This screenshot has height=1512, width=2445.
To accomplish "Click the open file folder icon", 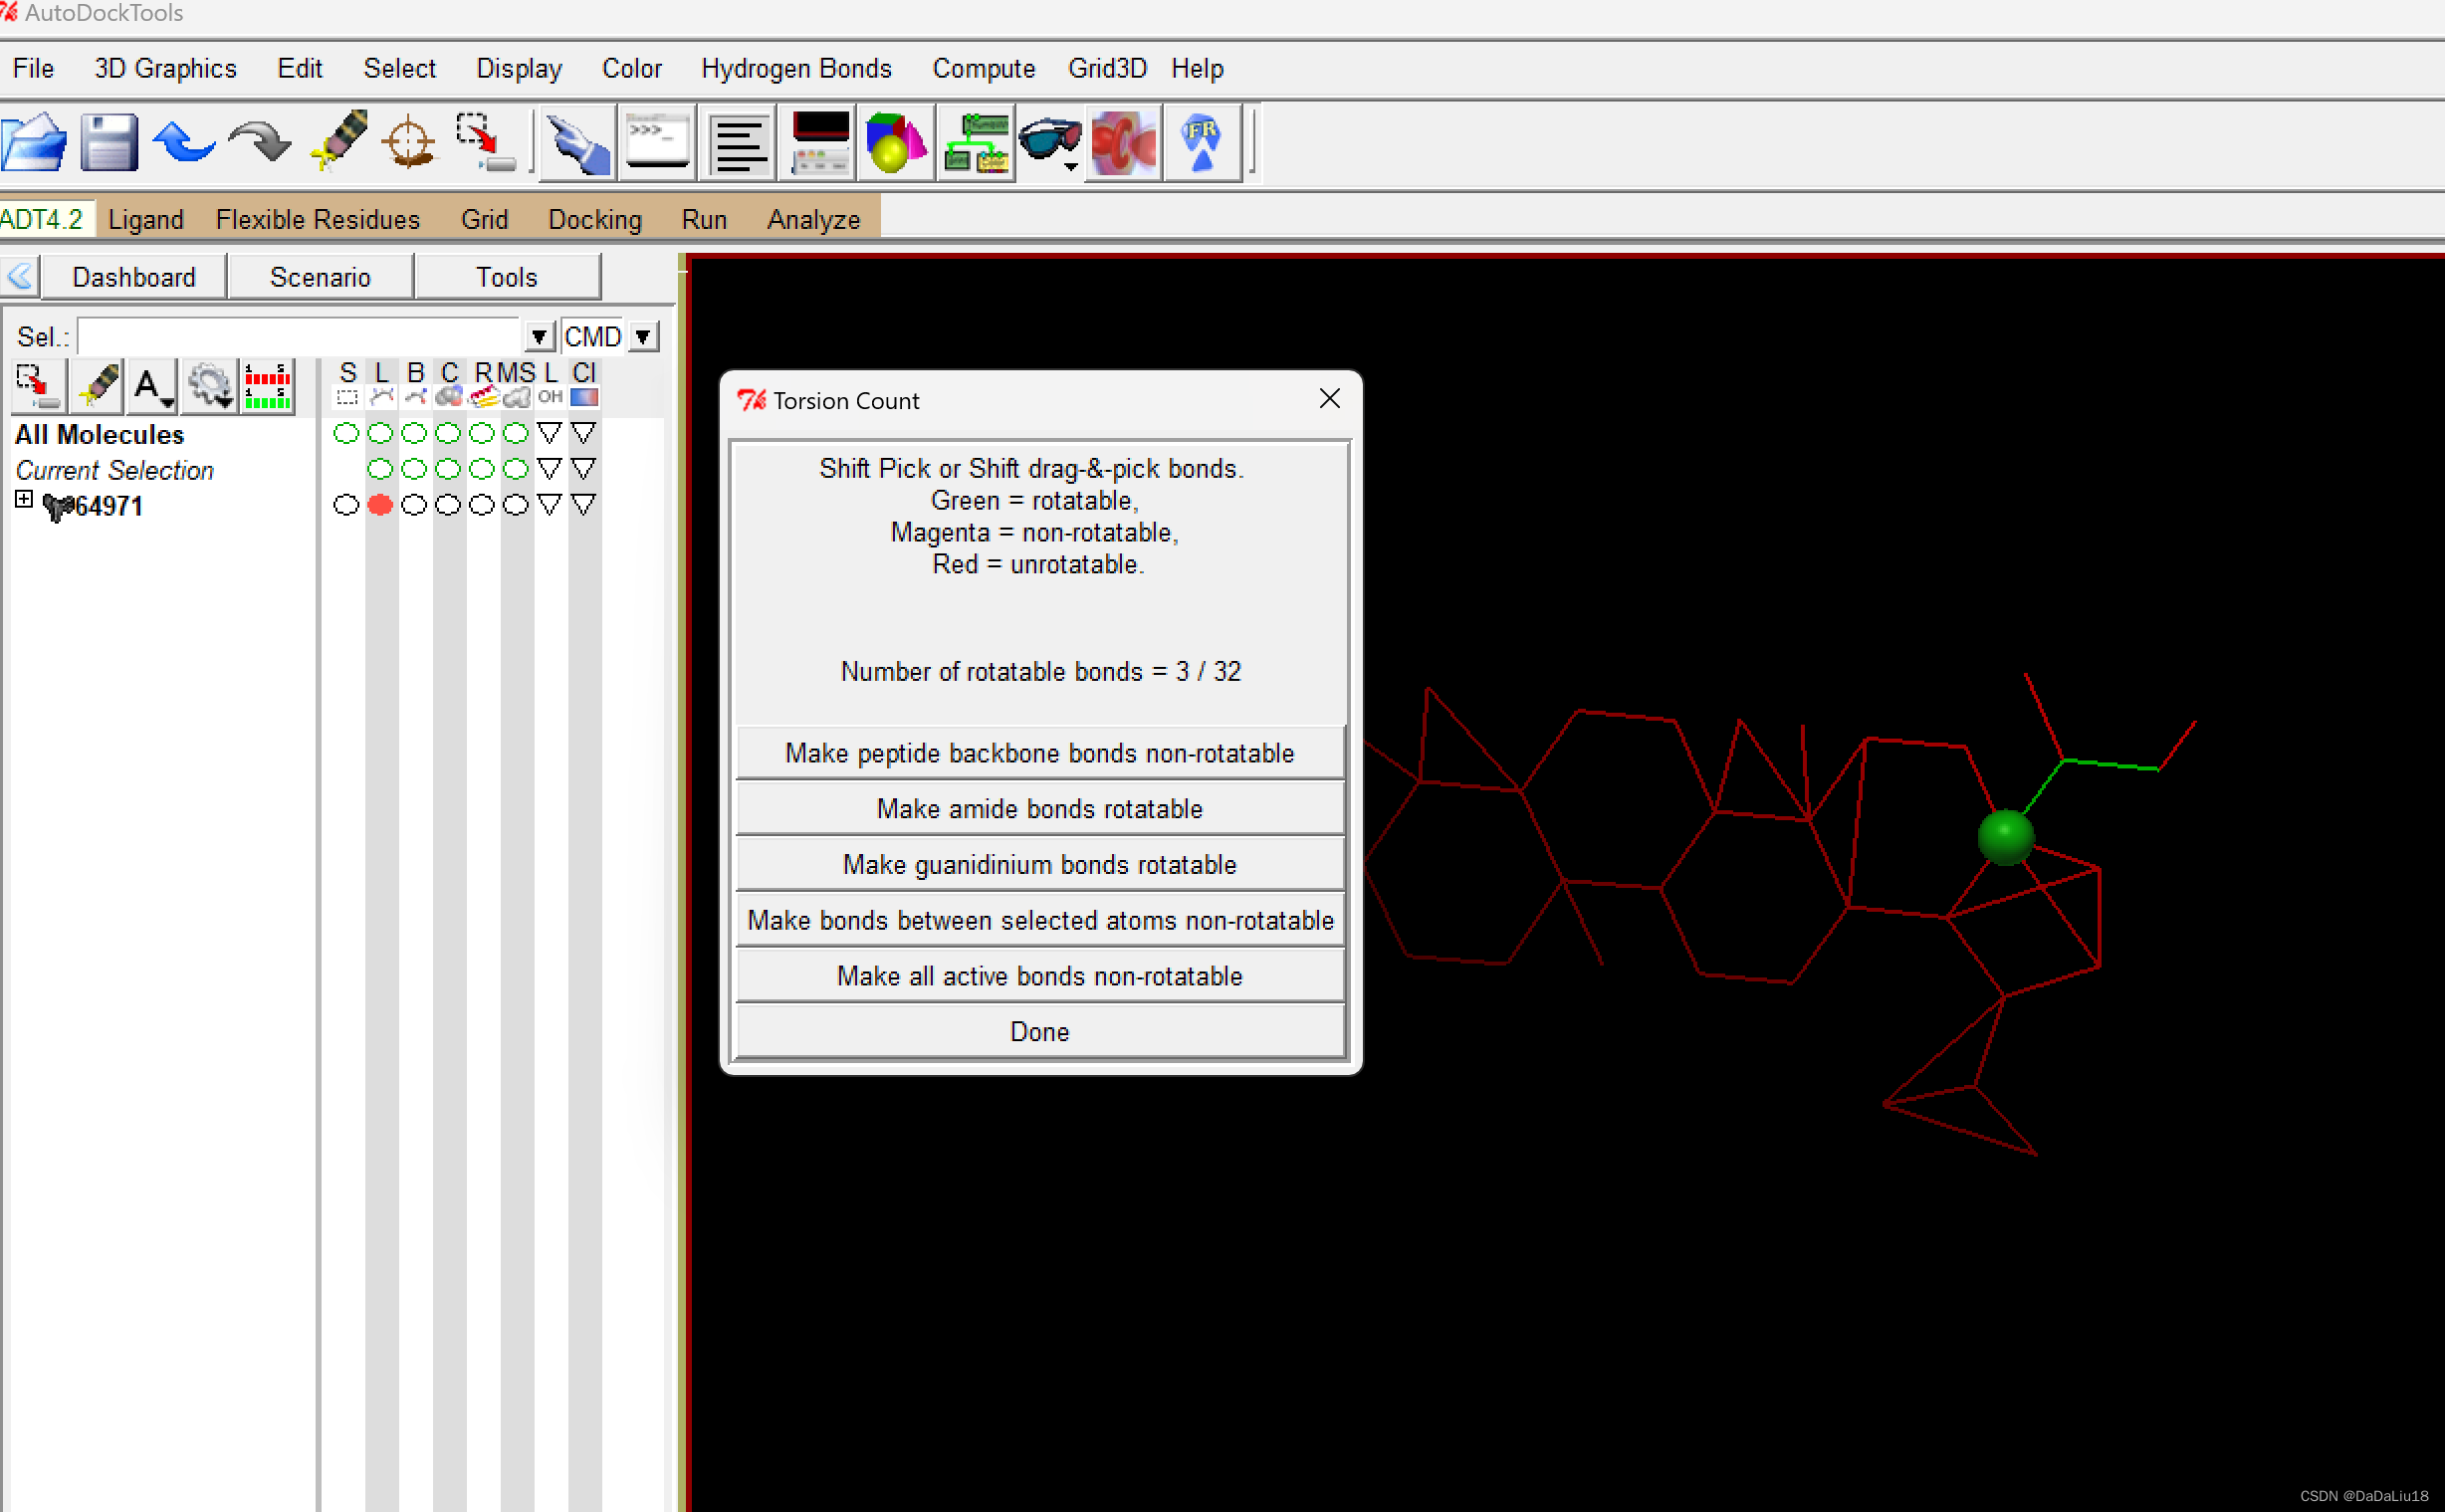I will pyautogui.click(x=35, y=143).
